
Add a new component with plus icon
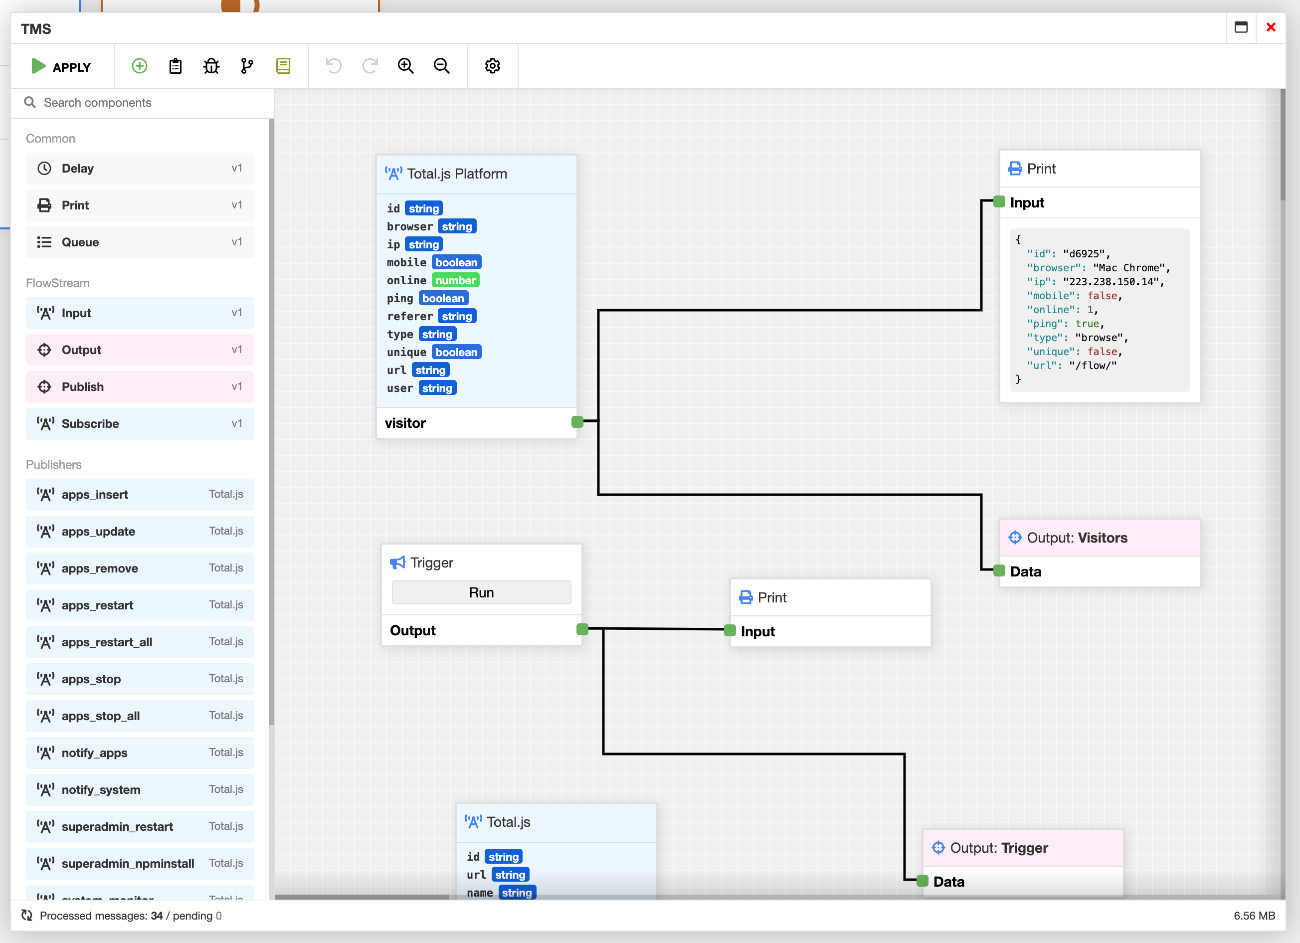click(x=140, y=66)
